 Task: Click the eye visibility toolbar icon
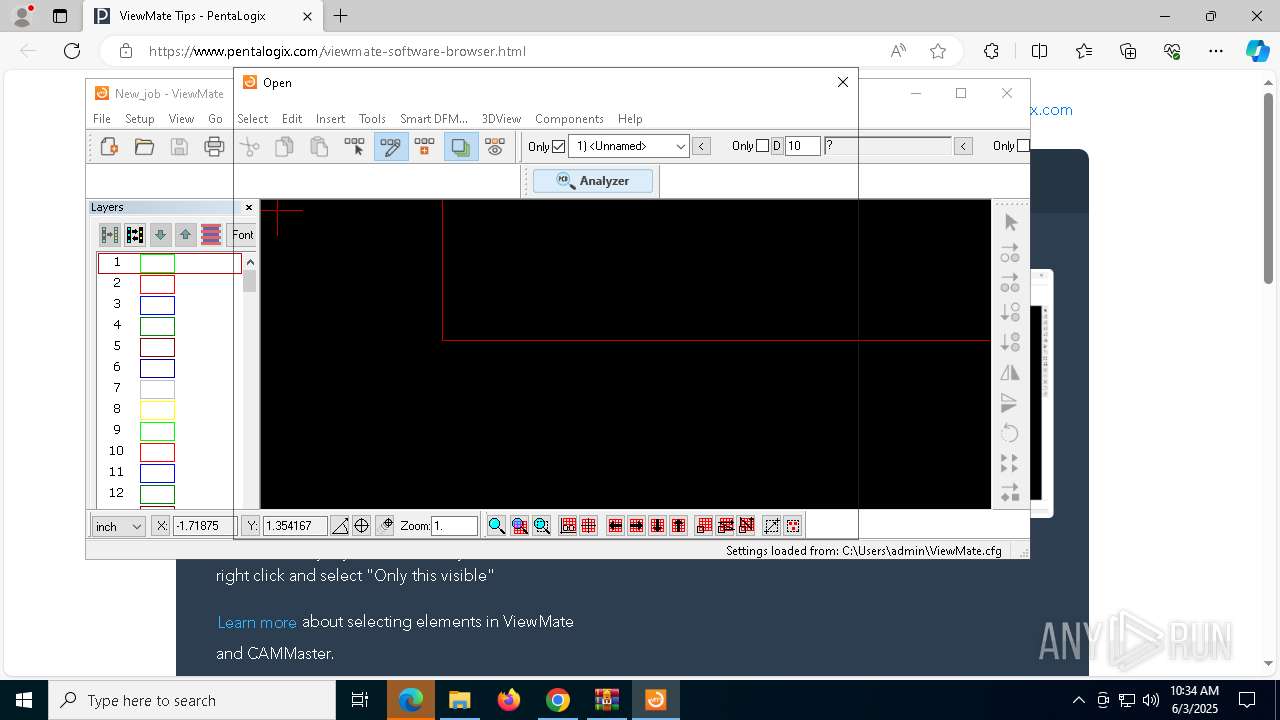(x=495, y=147)
